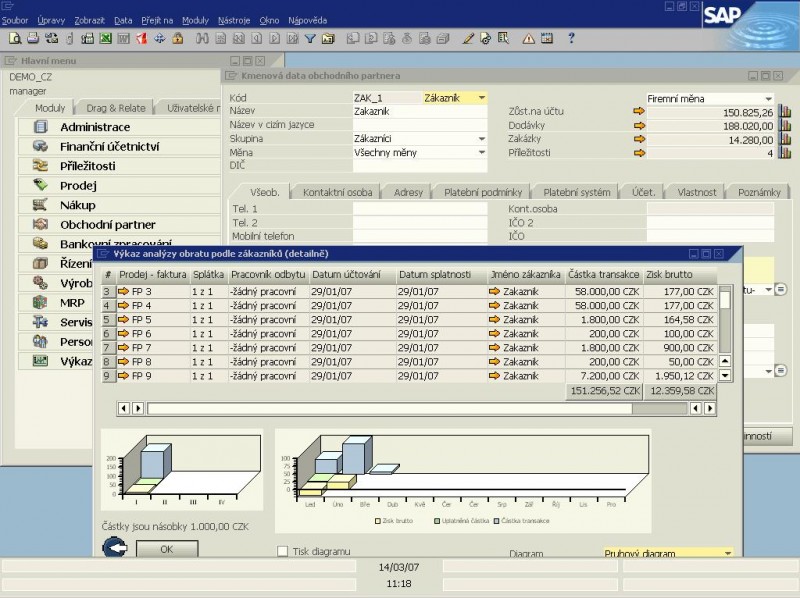Expand the Skupina dropdown showing Zákazníci
This screenshot has height=598, width=800.
click(x=482, y=139)
